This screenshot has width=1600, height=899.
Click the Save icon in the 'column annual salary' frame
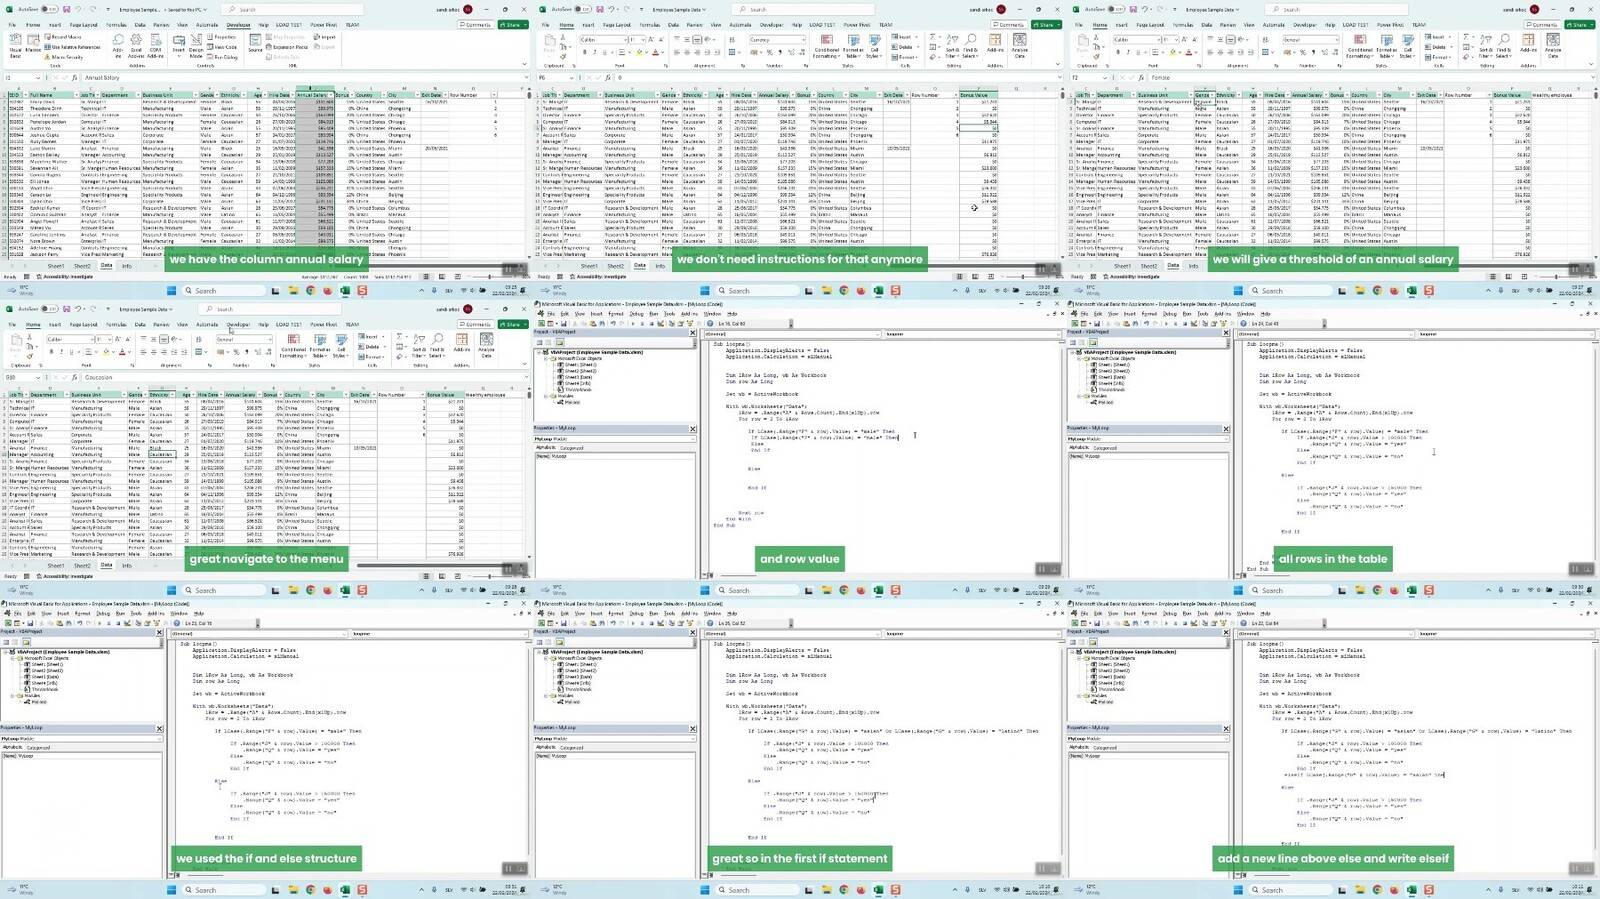(69, 9)
